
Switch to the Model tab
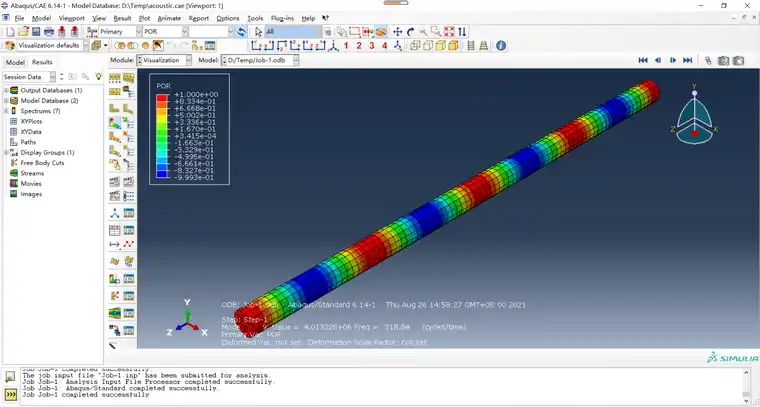click(x=15, y=63)
